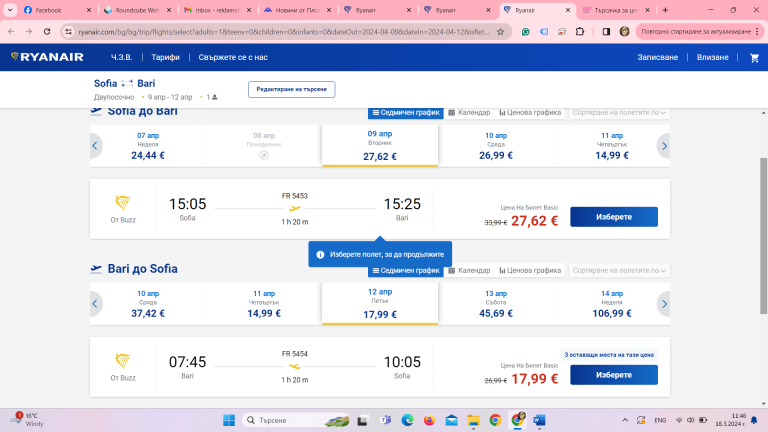
Task: Click next dates arrow for Sofia-Bari
Action: tap(663, 147)
